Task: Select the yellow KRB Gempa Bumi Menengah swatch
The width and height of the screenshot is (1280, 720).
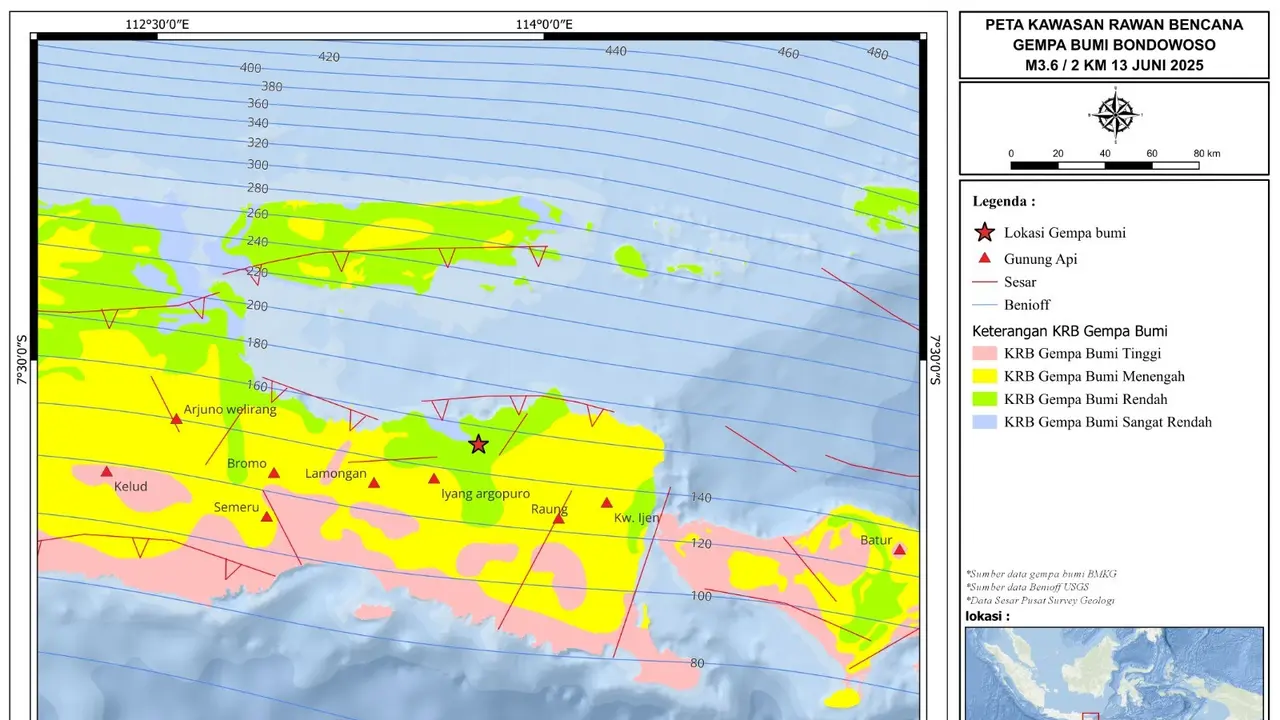Action: [x=985, y=377]
